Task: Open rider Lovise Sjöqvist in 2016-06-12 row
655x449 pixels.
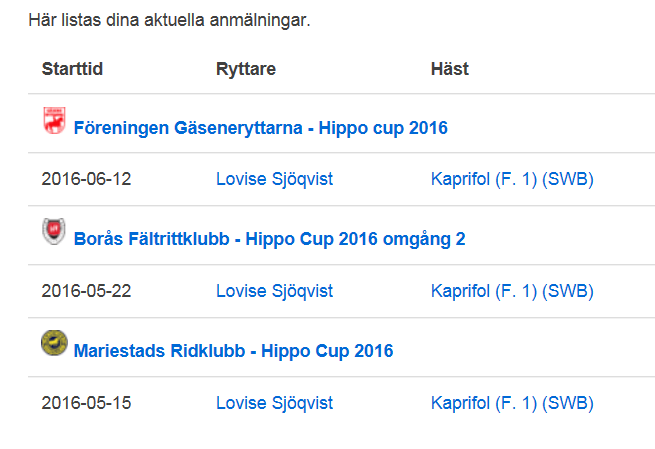Action: (274, 180)
